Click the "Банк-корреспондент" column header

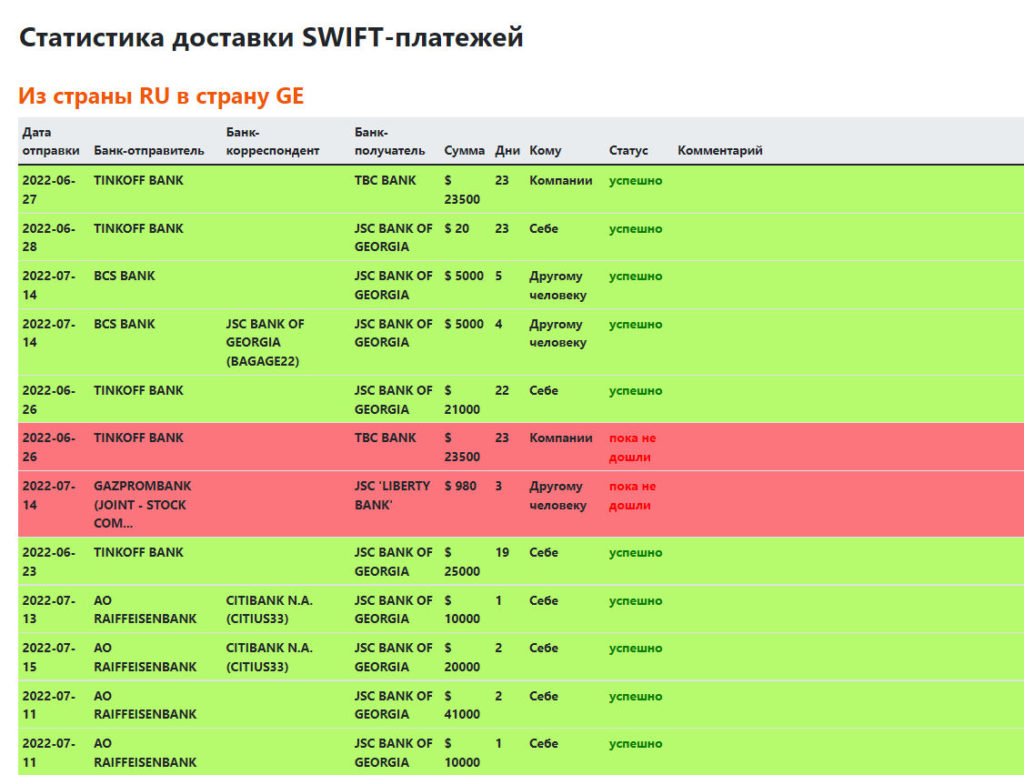[x=272, y=141]
